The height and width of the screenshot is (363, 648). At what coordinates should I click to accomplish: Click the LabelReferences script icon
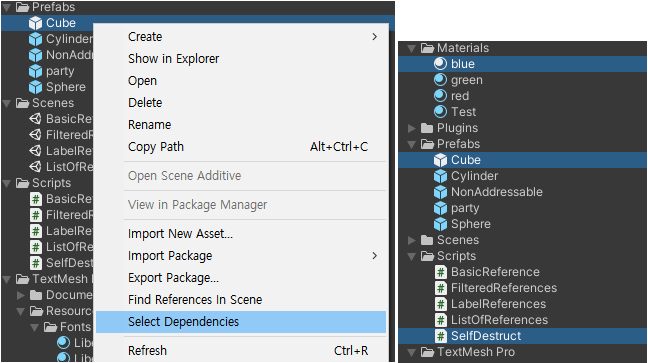(441, 304)
